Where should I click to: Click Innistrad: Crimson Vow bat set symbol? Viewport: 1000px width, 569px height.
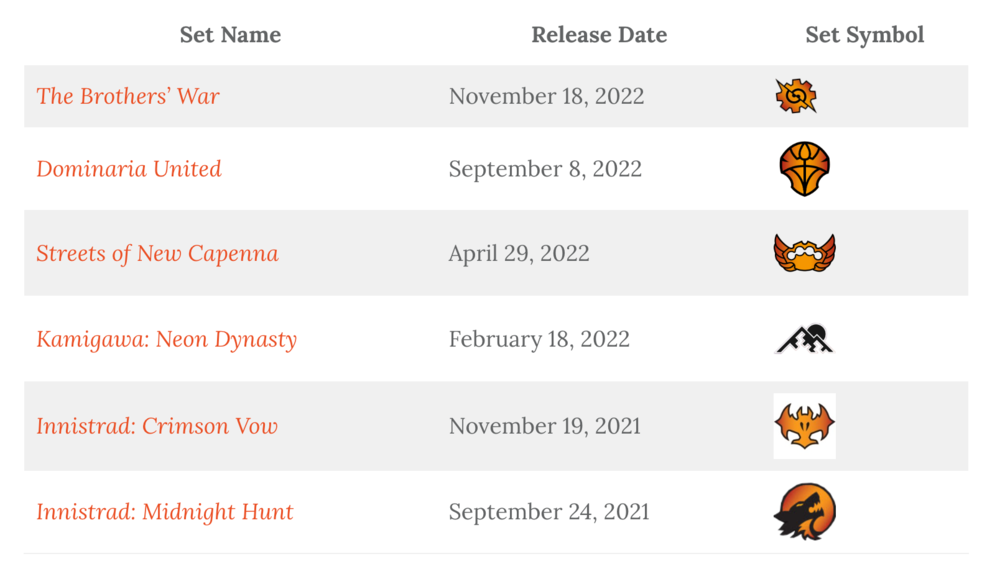click(805, 426)
